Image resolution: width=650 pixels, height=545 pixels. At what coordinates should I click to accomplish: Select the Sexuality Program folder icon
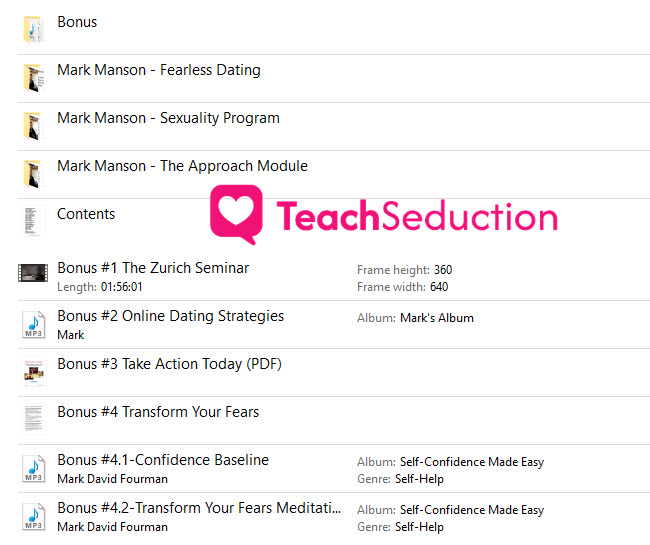pyautogui.click(x=34, y=126)
